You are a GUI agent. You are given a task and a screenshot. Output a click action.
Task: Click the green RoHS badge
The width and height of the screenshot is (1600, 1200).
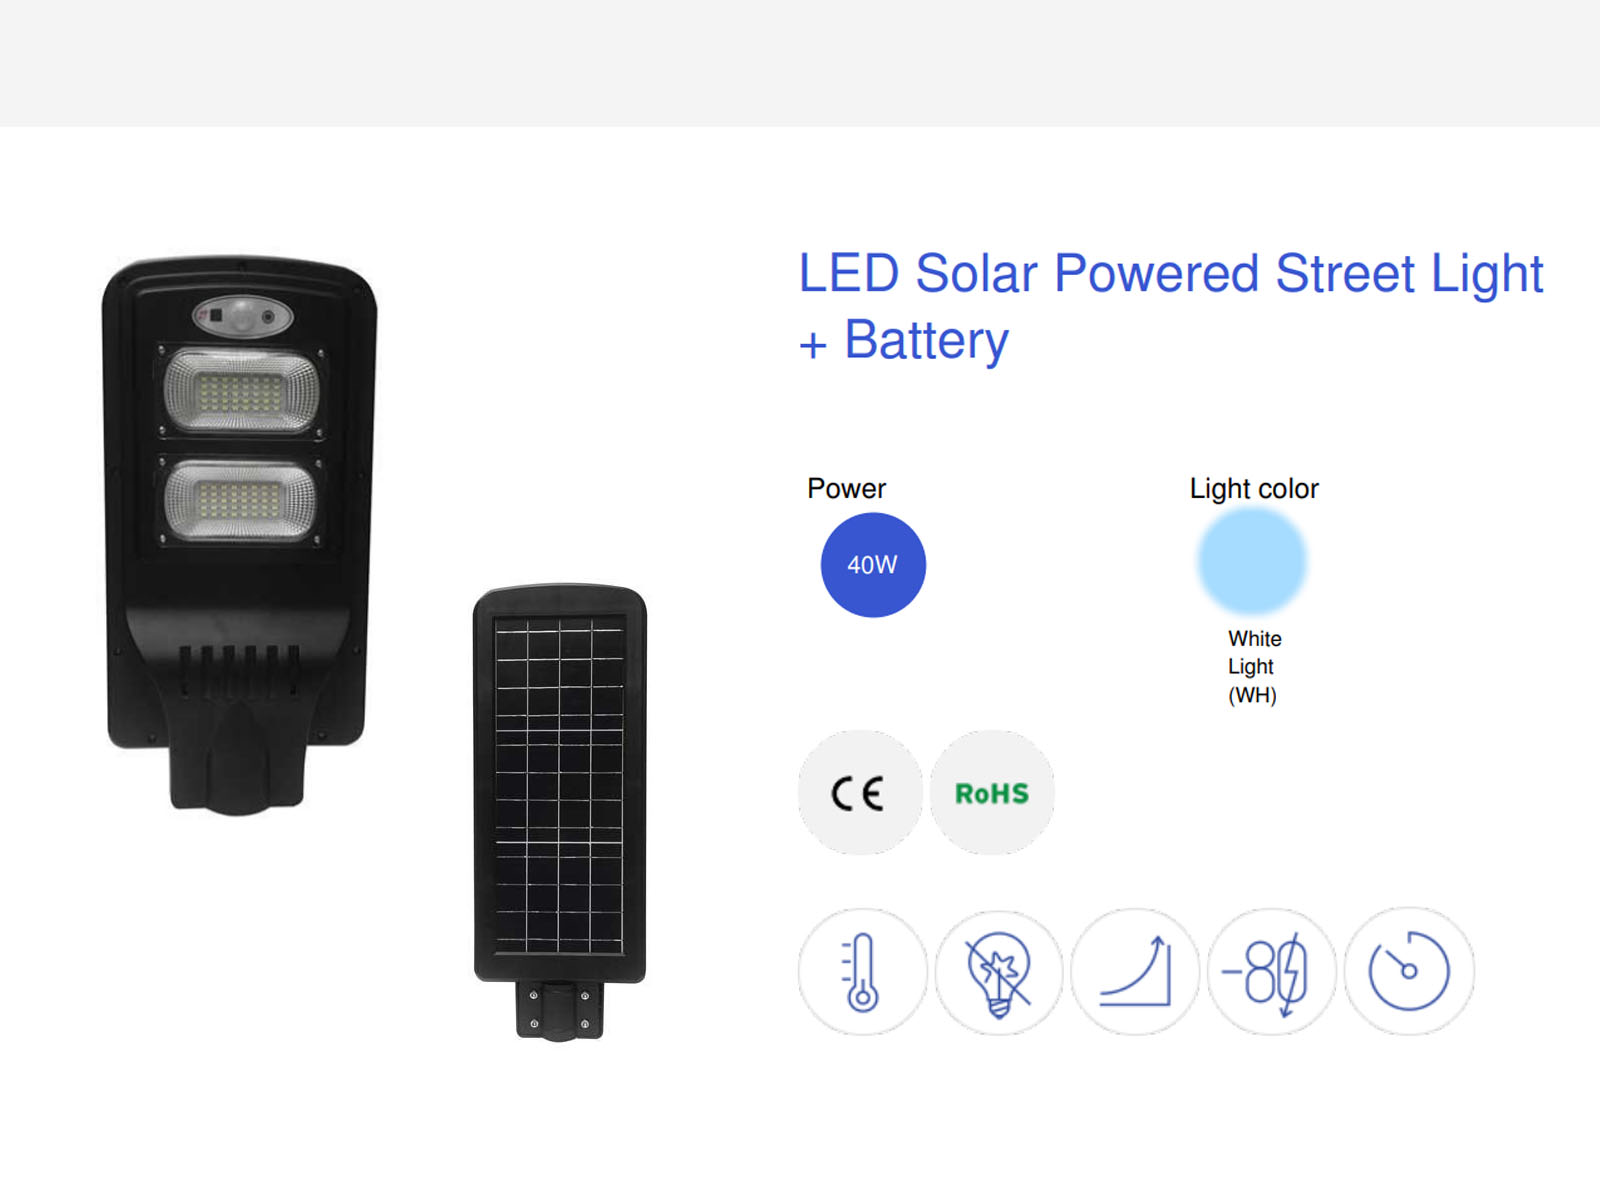(x=992, y=793)
